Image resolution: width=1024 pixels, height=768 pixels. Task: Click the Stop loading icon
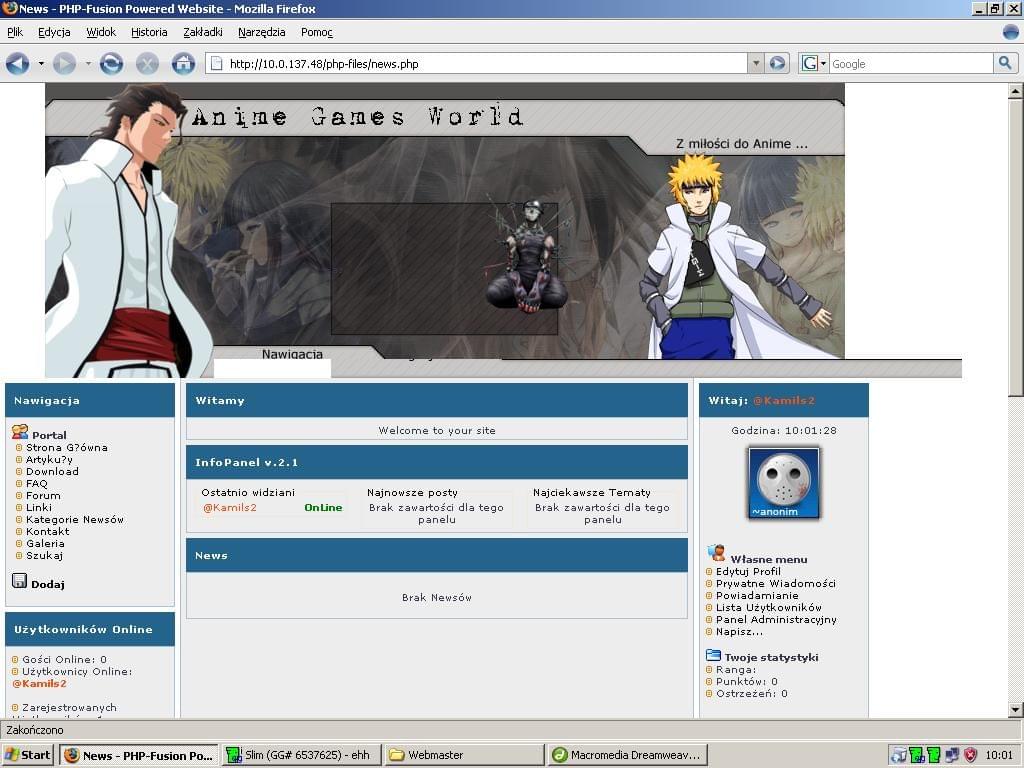pos(147,64)
